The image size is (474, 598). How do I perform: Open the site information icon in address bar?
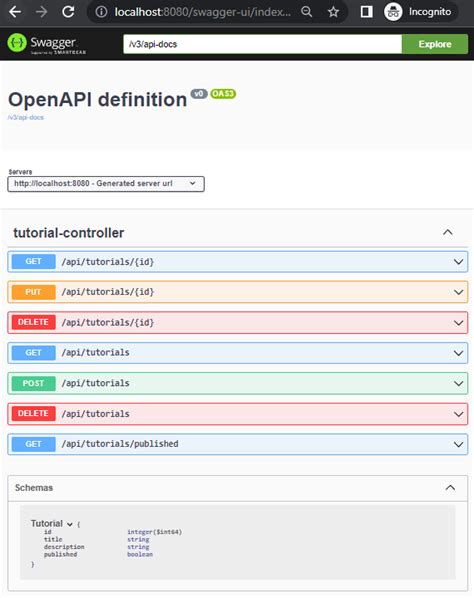point(101,12)
